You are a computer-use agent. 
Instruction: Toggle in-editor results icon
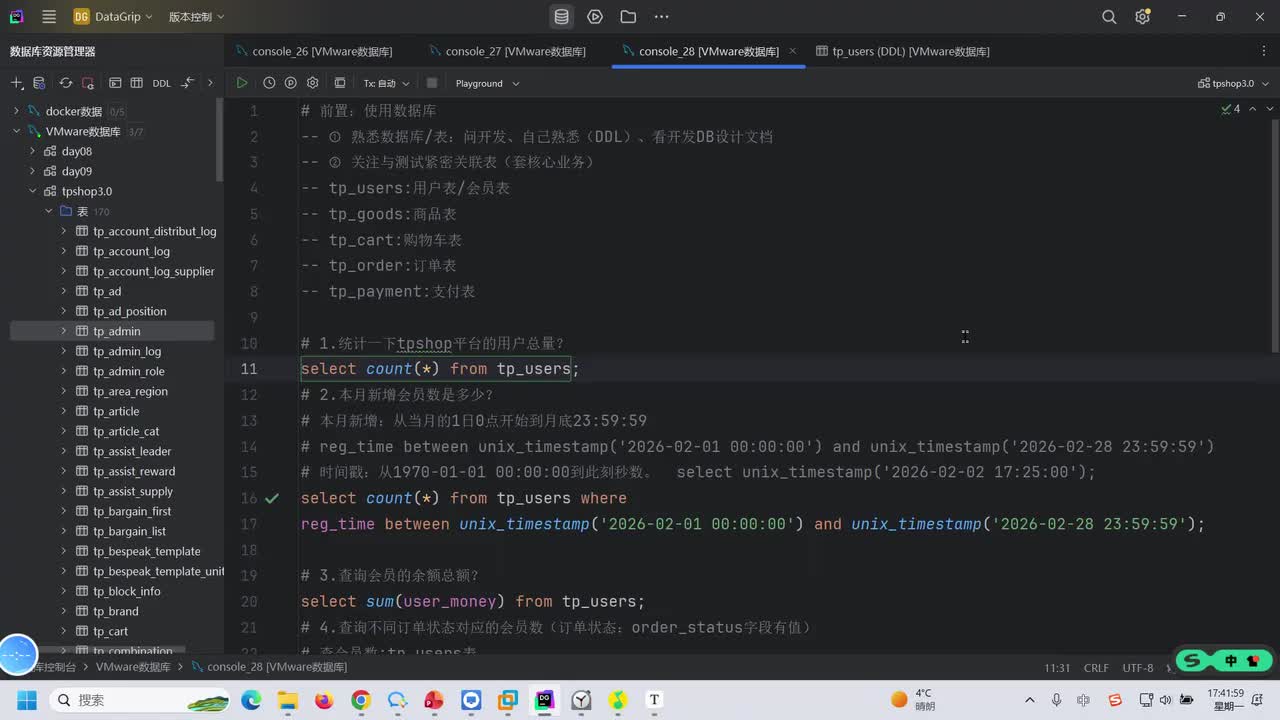[340, 83]
